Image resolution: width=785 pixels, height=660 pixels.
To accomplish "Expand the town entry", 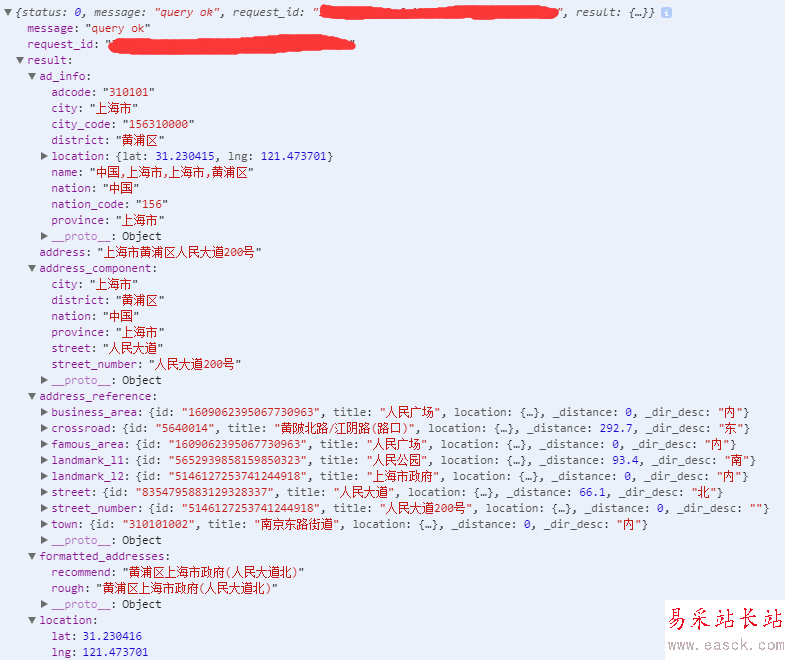I will point(44,524).
